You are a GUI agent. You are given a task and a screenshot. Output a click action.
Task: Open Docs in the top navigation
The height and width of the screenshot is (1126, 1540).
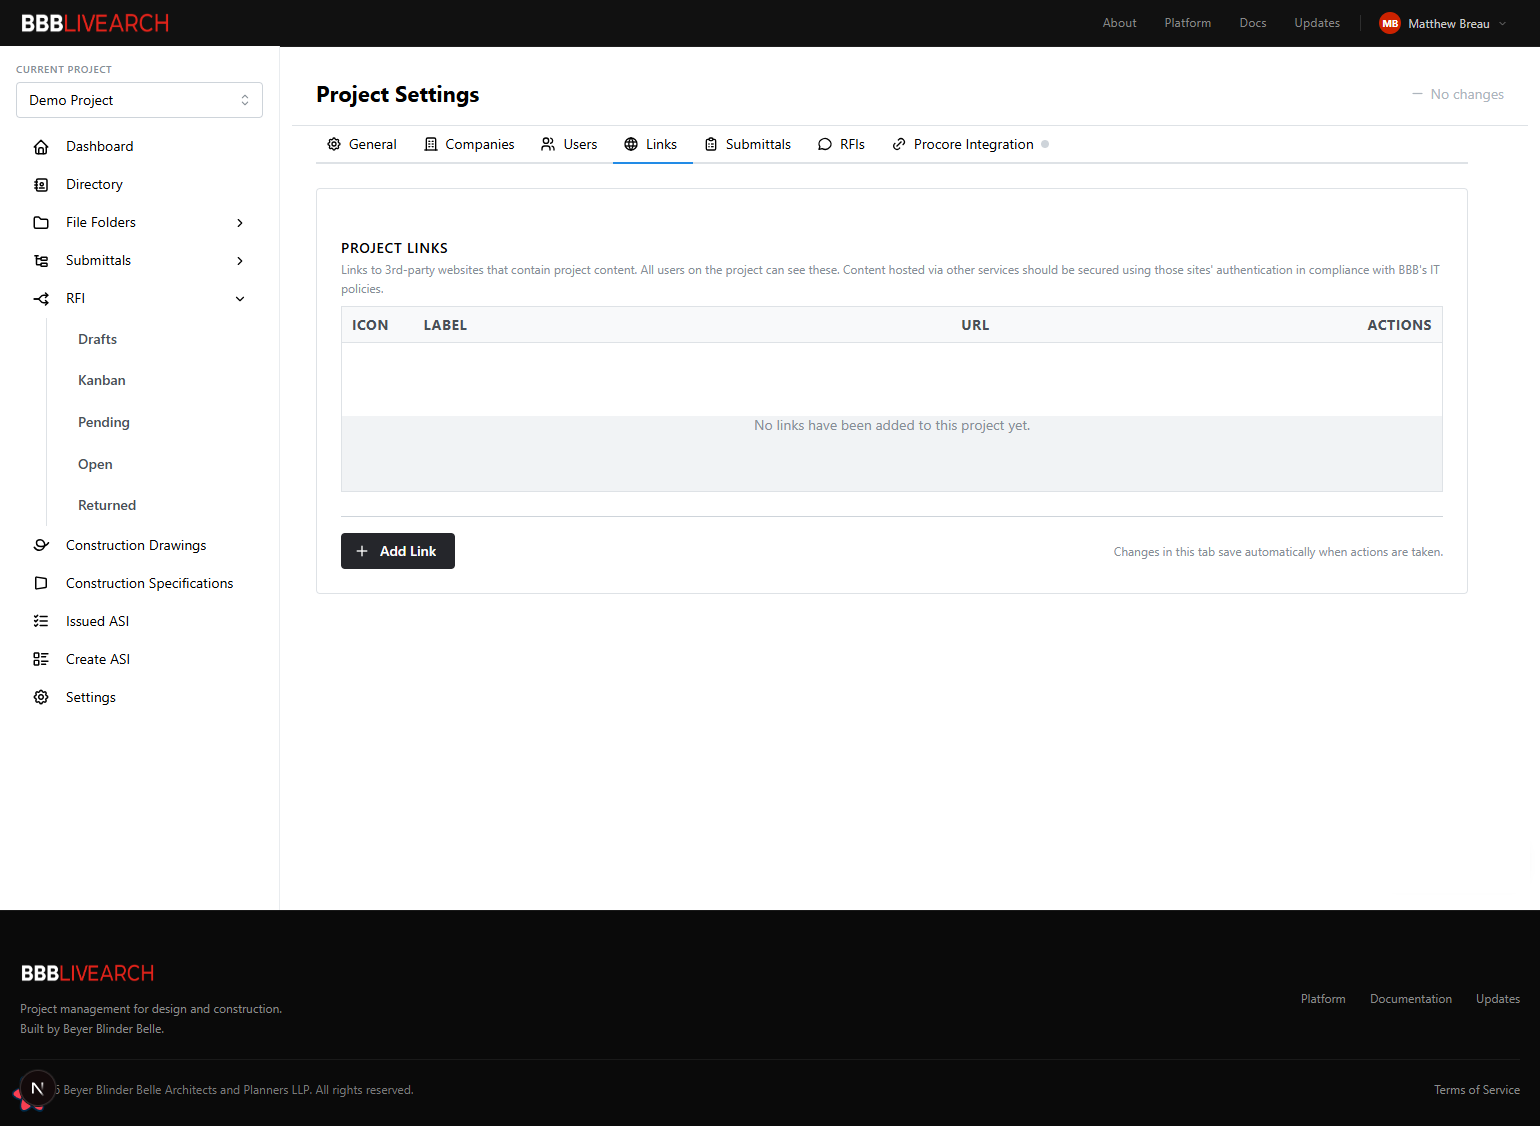tap(1253, 23)
